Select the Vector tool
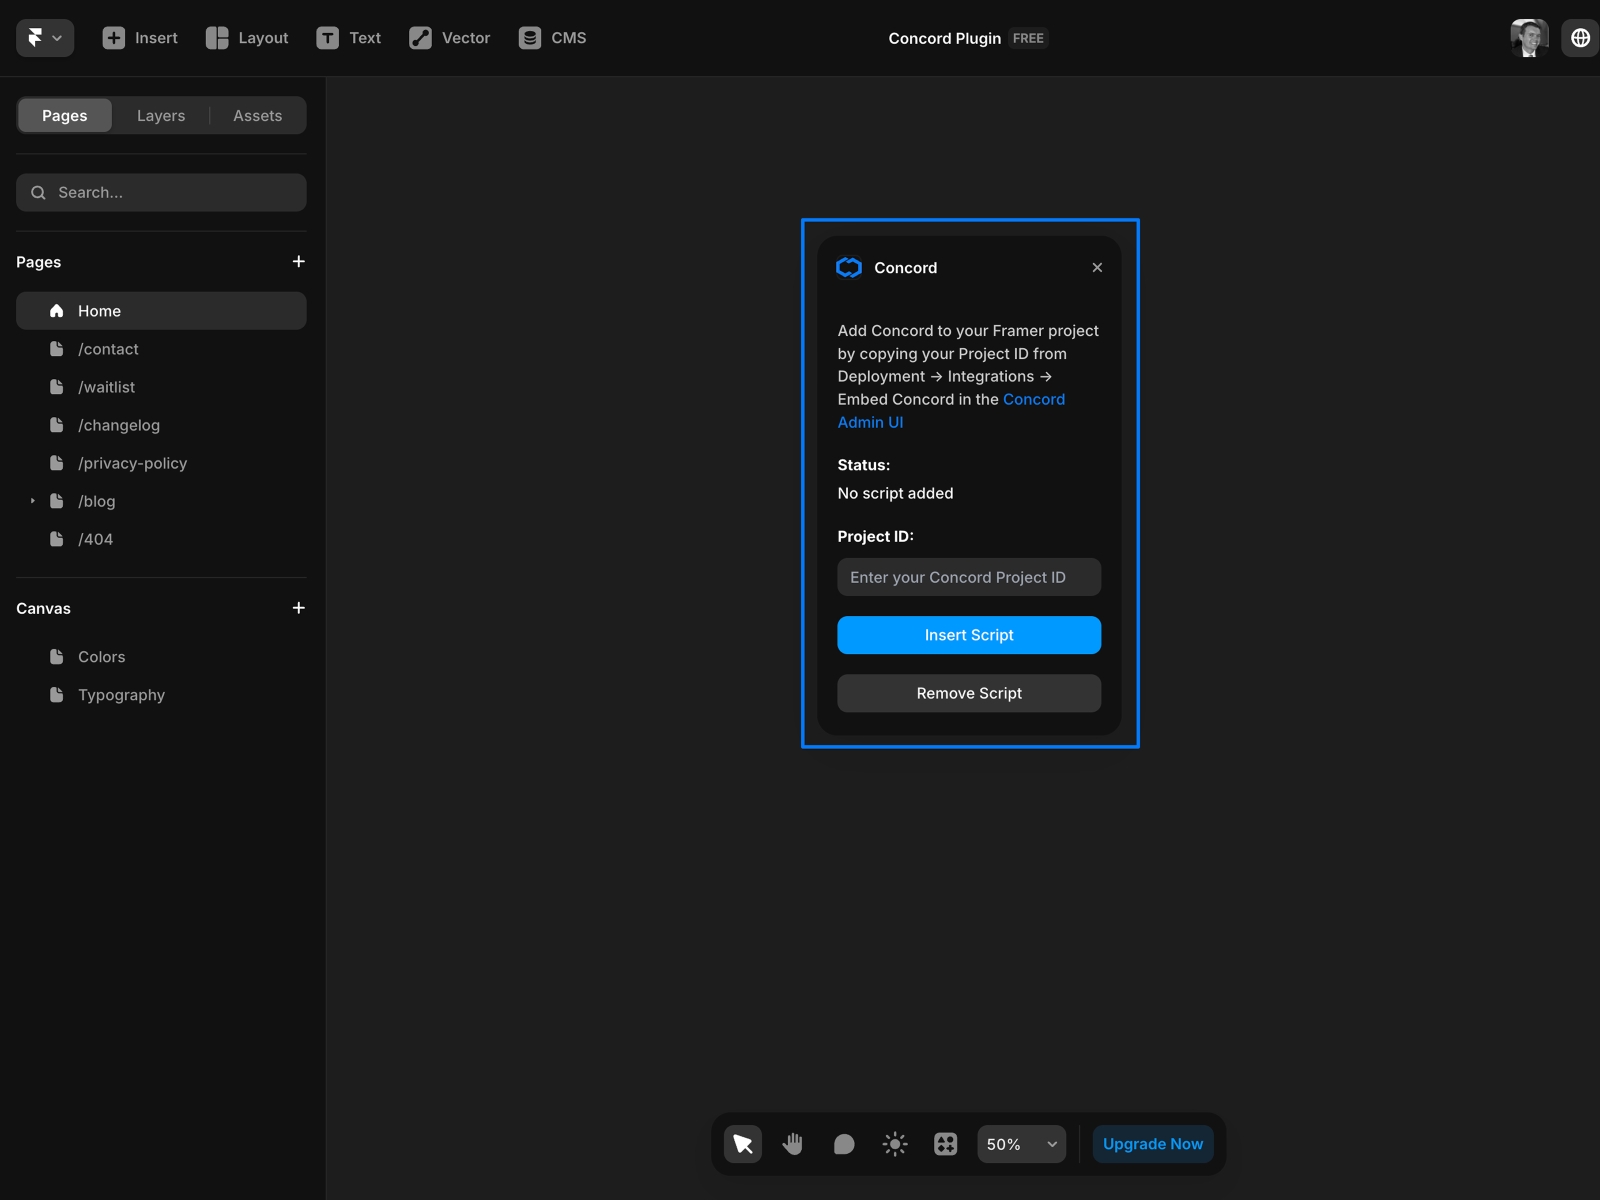 pos(449,38)
